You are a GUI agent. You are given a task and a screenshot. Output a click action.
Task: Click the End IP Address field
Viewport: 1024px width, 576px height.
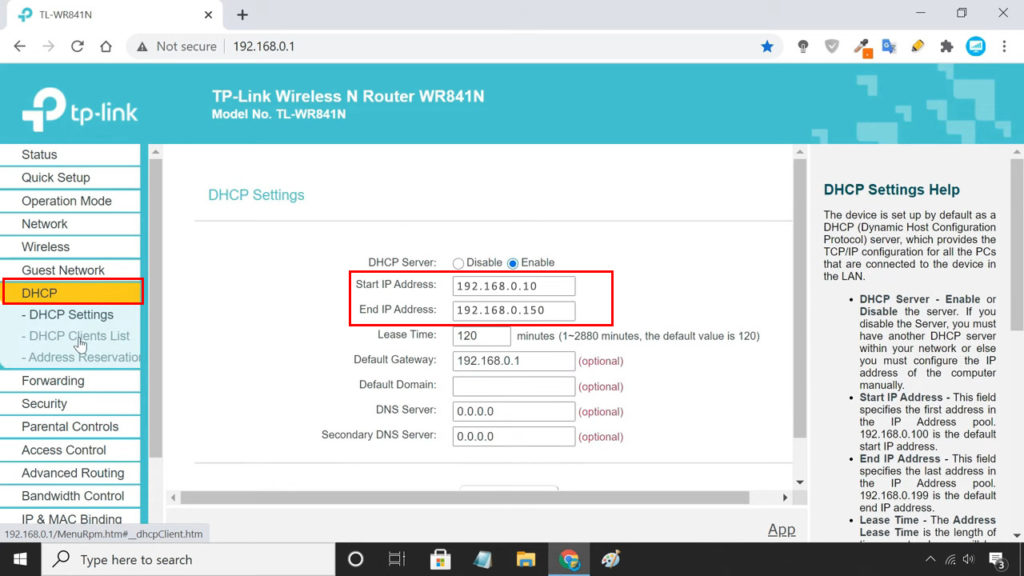click(x=514, y=310)
